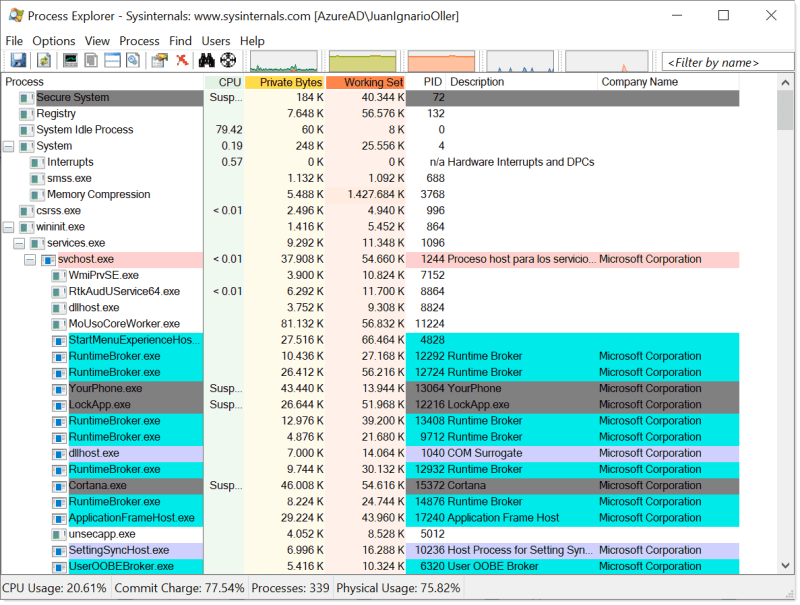800x605 pixels.
Task: Click the vertical scrollbar thumb
Action: click(x=785, y=110)
